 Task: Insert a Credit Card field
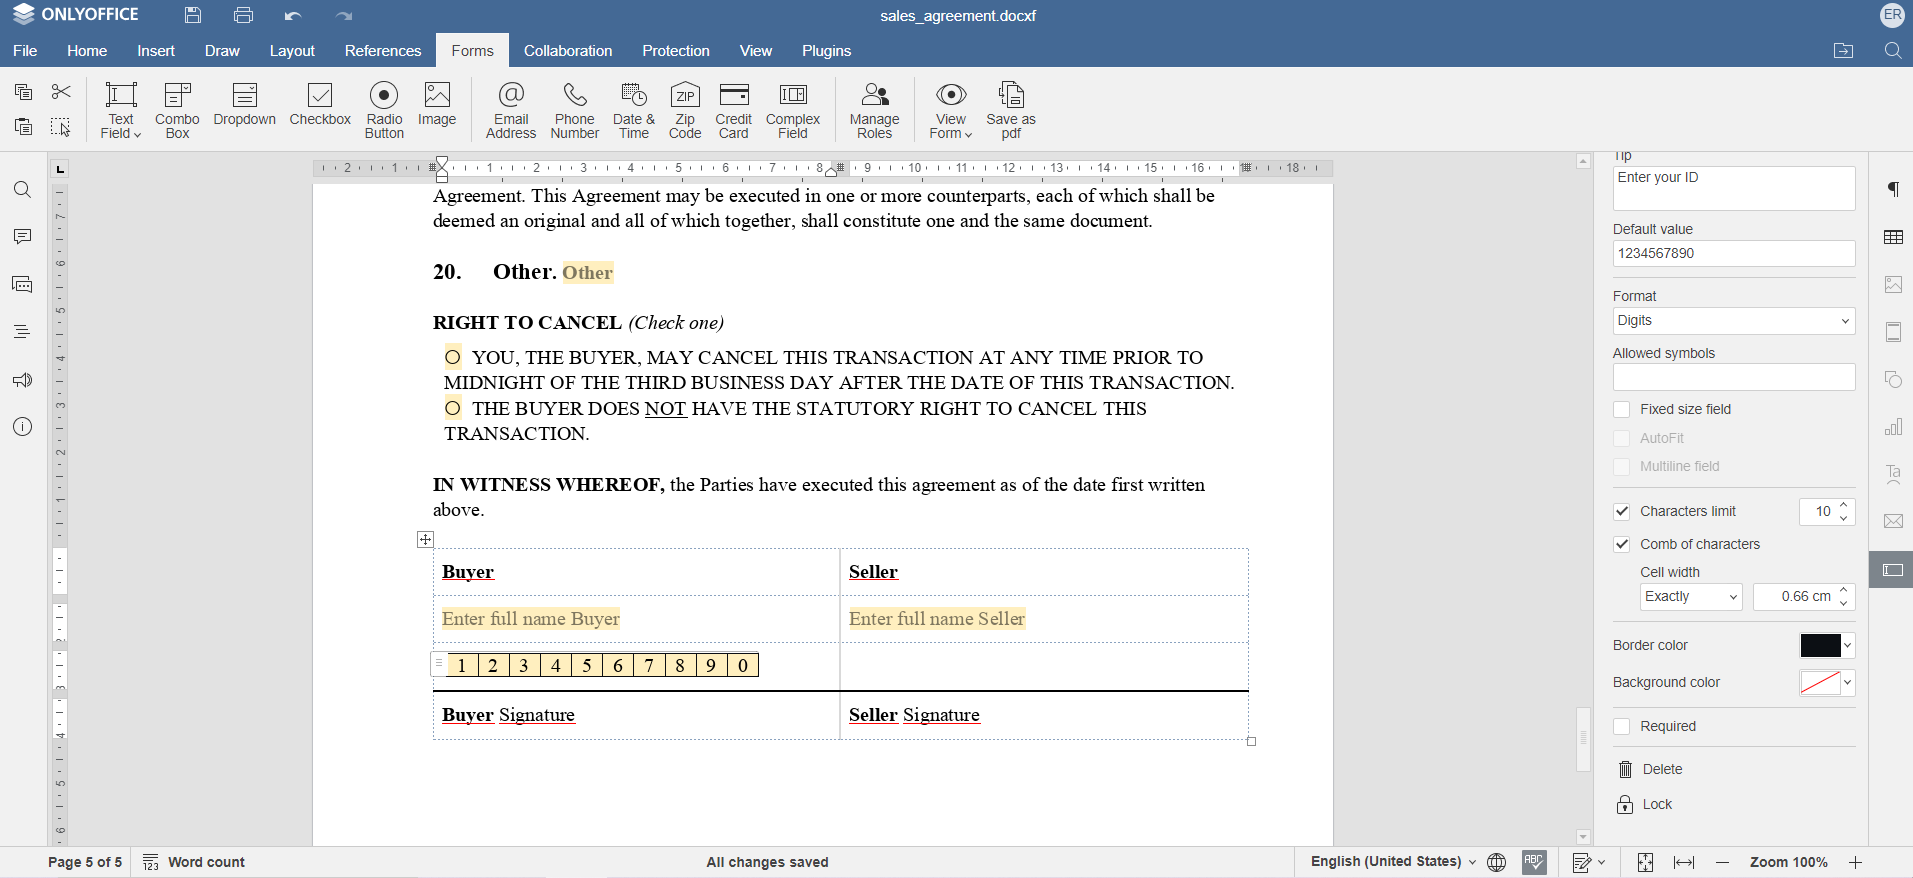733,109
